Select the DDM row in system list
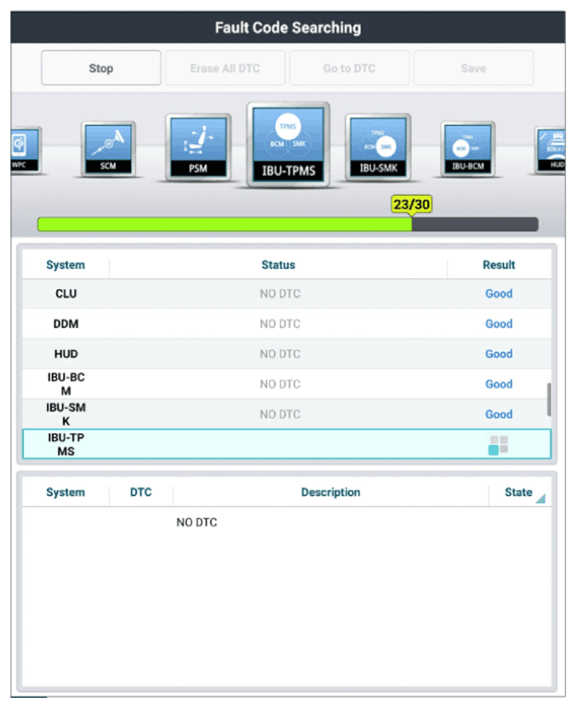The width and height of the screenshot is (576, 707). tap(287, 324)
